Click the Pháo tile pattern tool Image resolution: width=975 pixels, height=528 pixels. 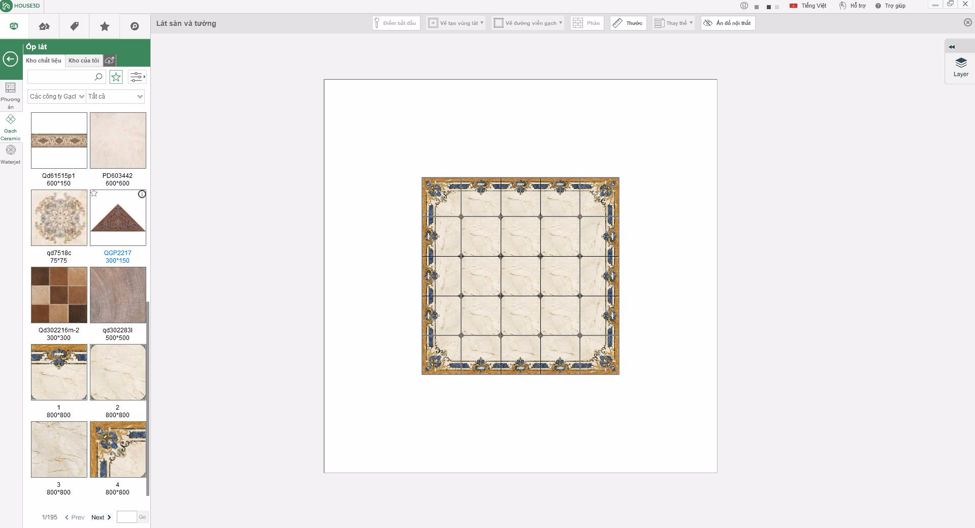pyautogui.click(x=587, y=23)
